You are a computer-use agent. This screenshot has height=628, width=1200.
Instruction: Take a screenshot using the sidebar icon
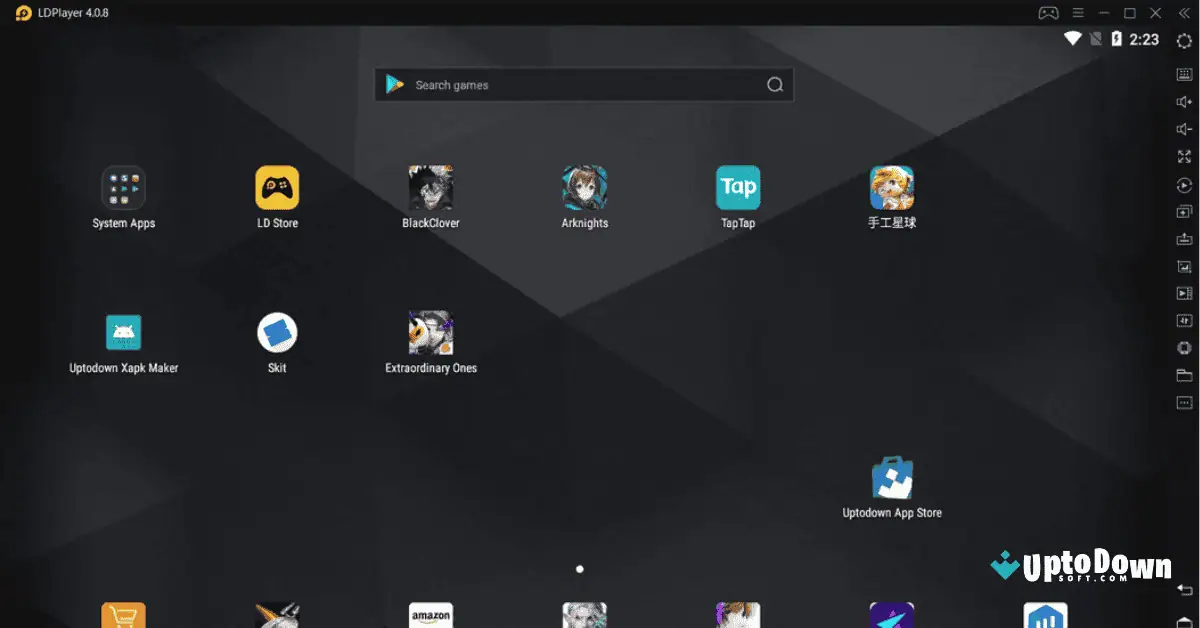coord(1184,266)
